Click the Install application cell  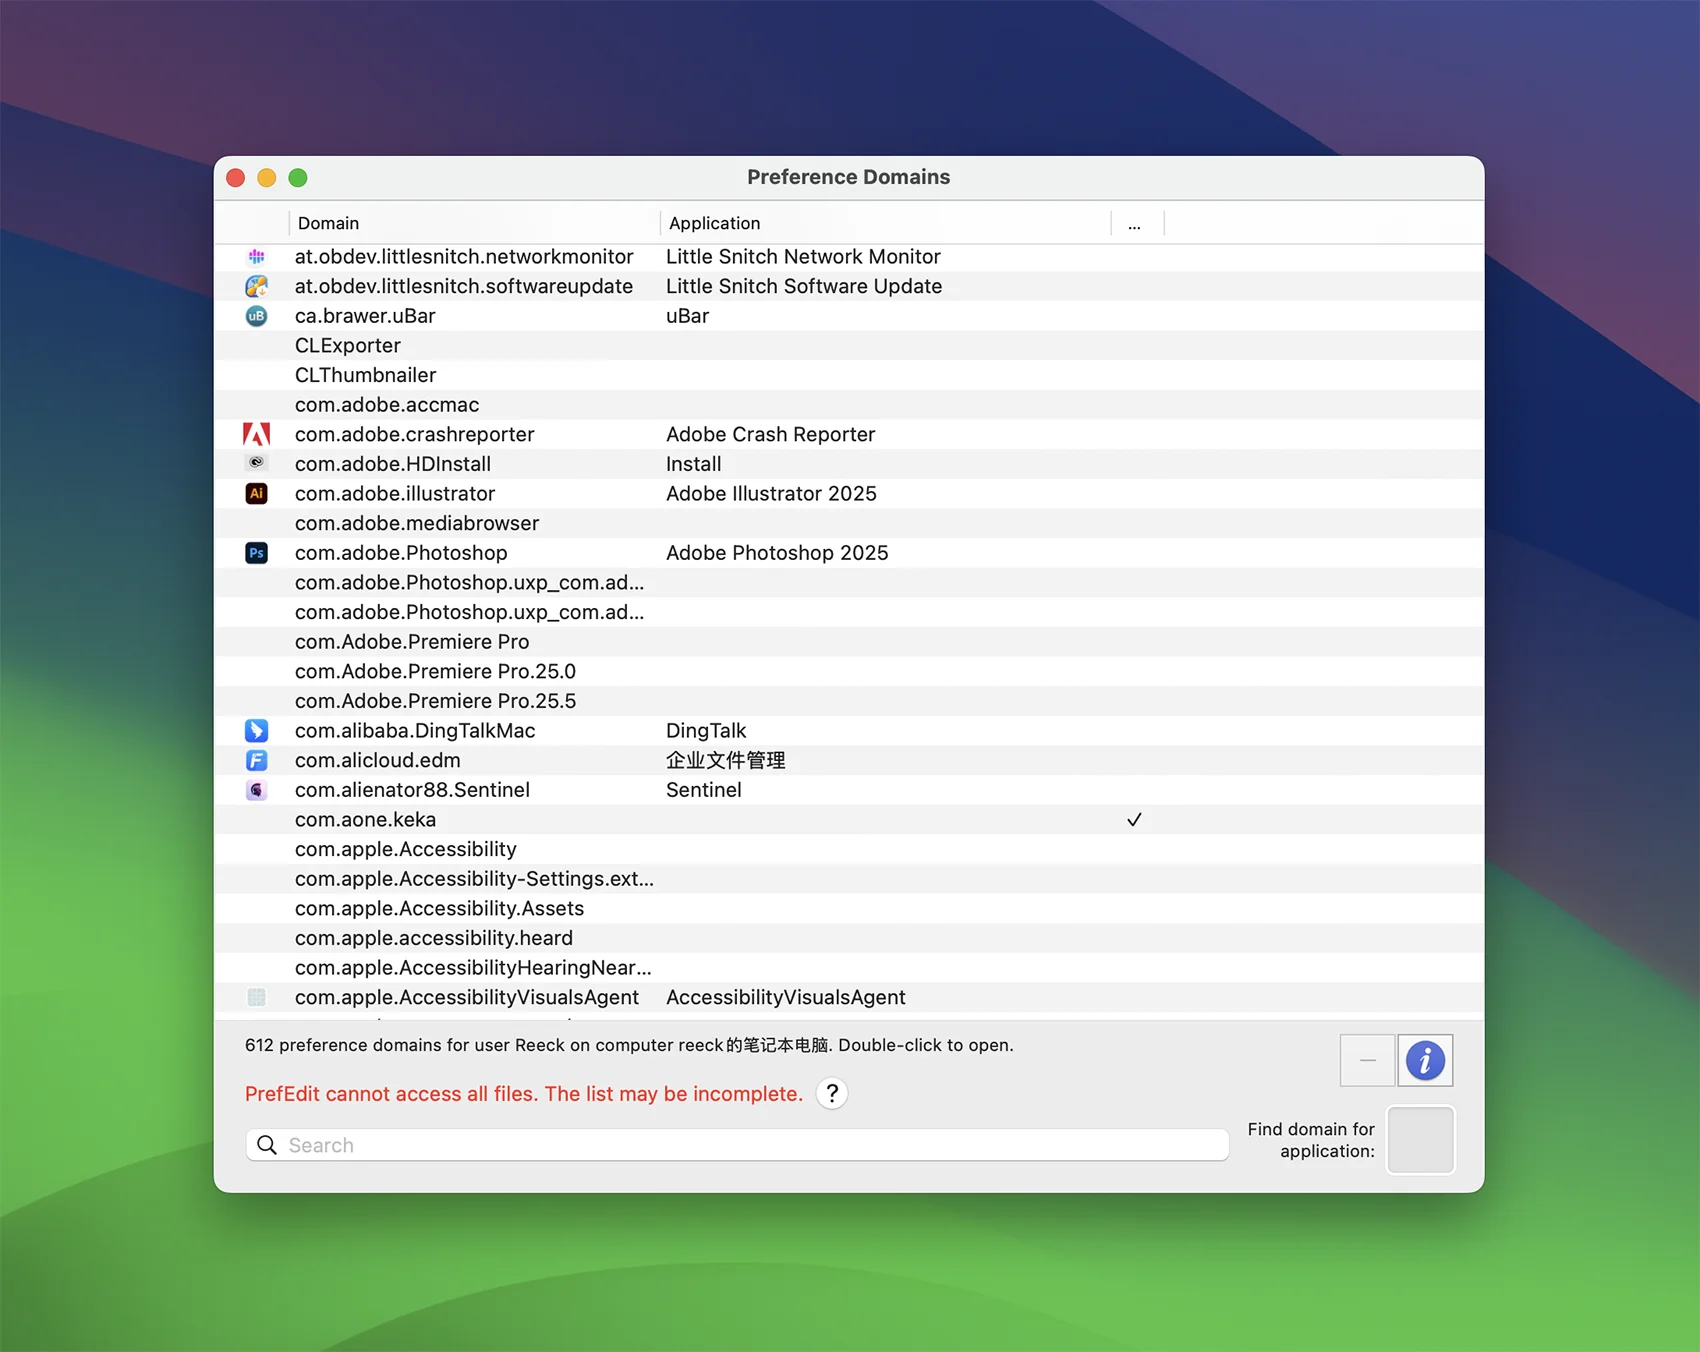coord(693,464)
